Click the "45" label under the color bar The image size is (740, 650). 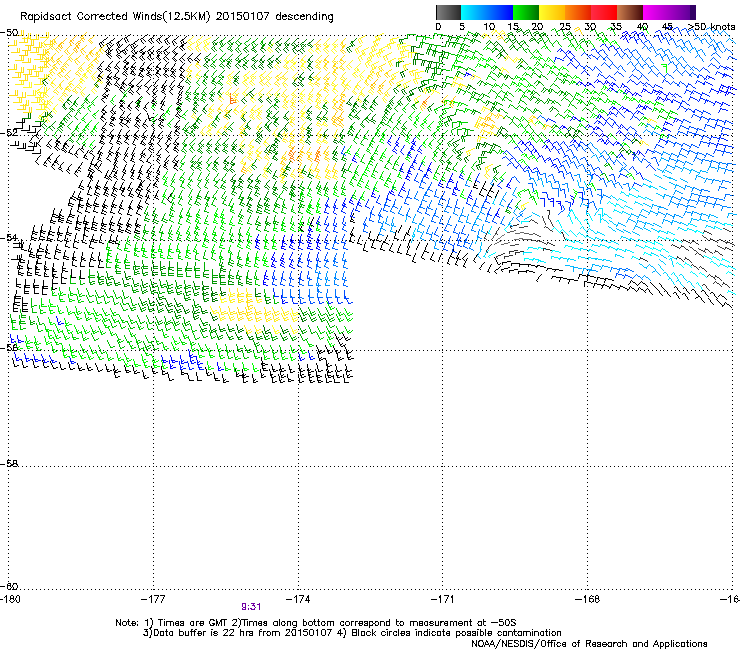(667, 26)
